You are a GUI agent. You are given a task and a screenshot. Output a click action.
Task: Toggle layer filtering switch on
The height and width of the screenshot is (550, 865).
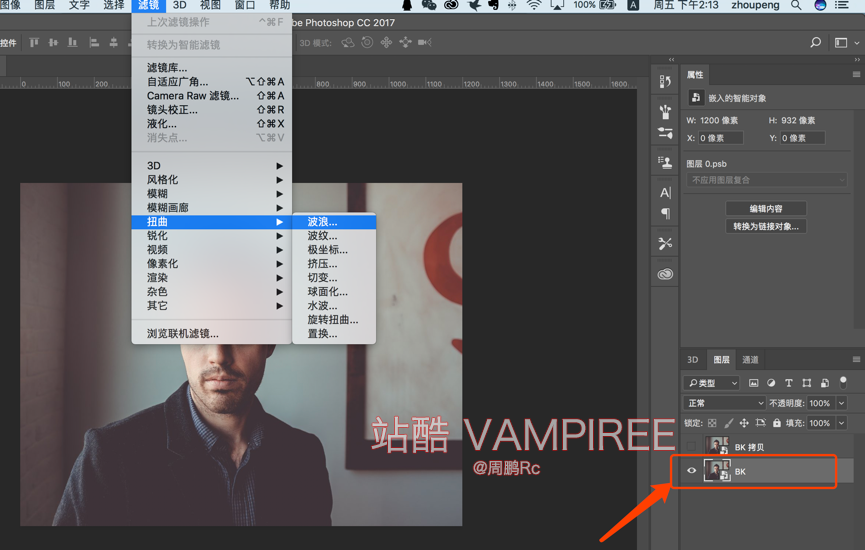point(843,382)
